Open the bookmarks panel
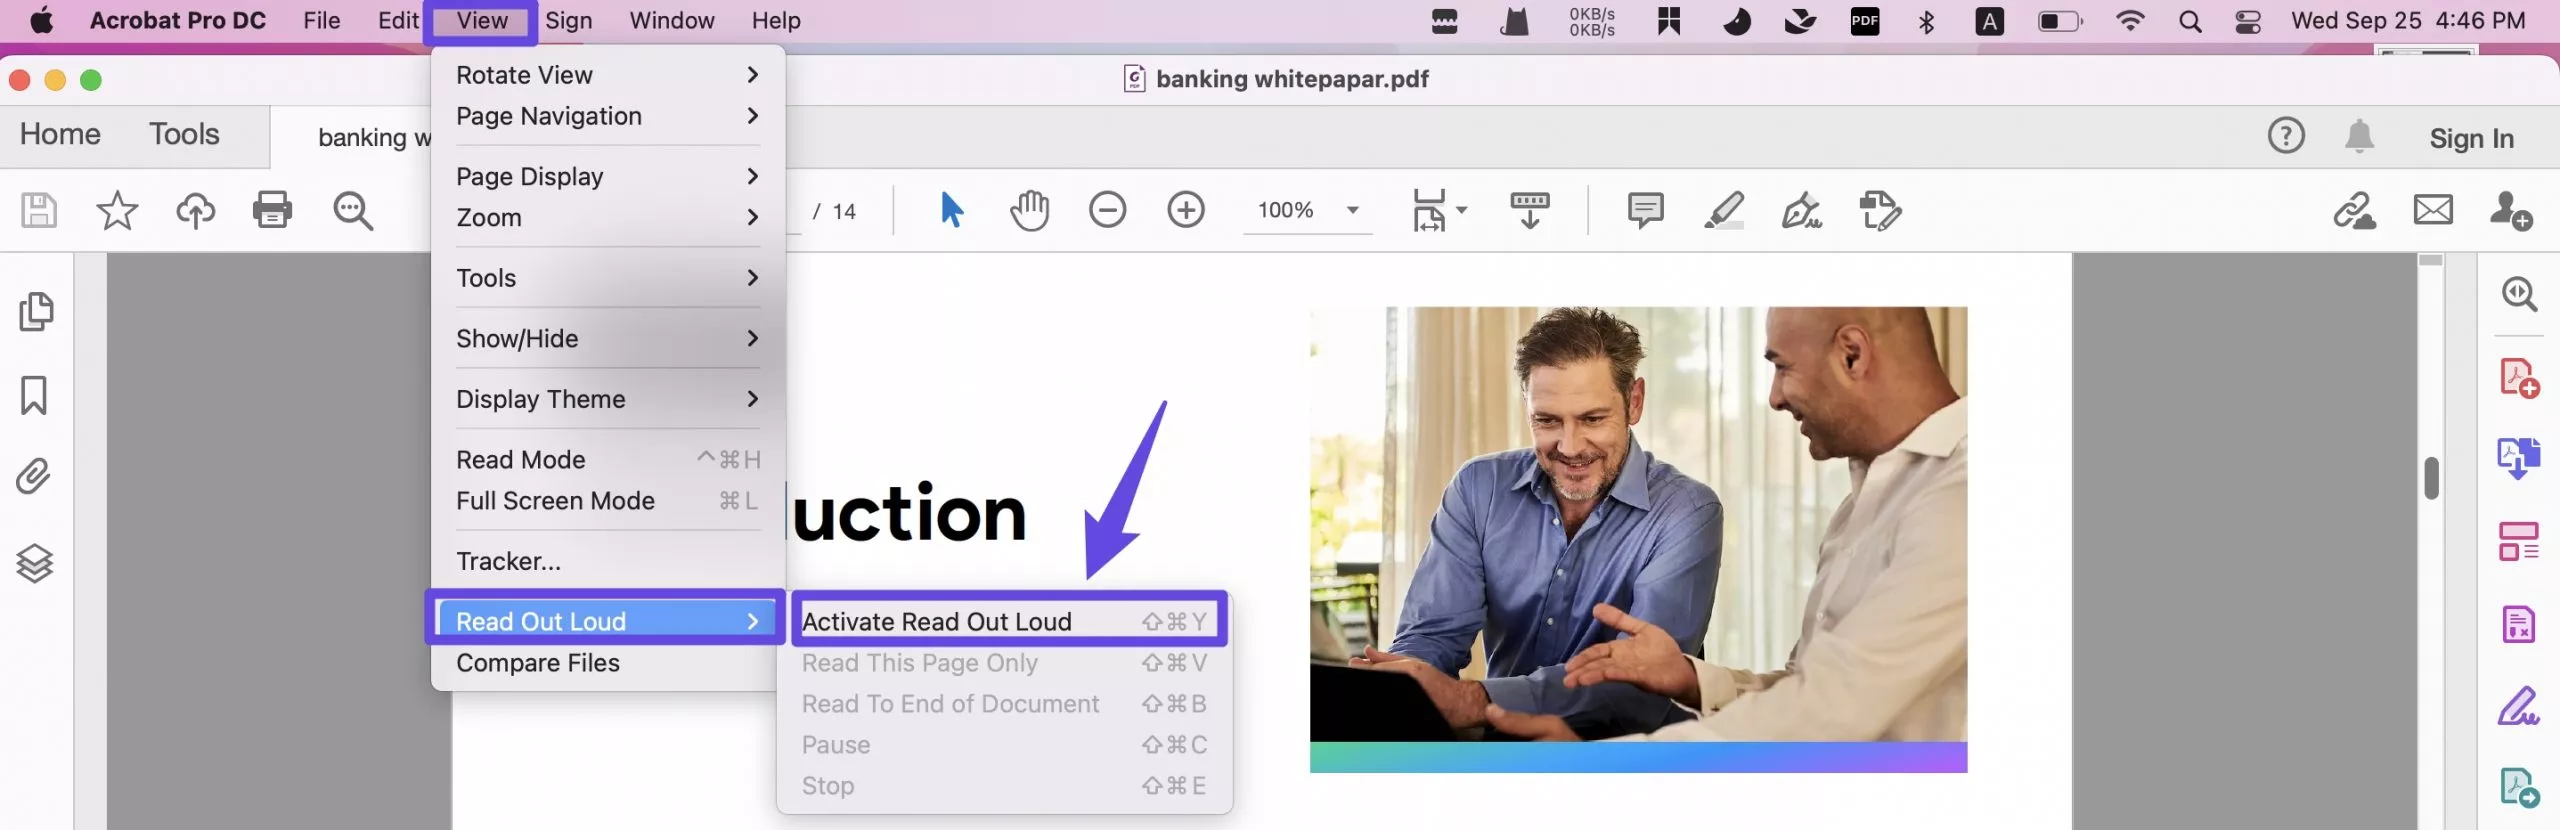2560x830 pixels. 34,395
